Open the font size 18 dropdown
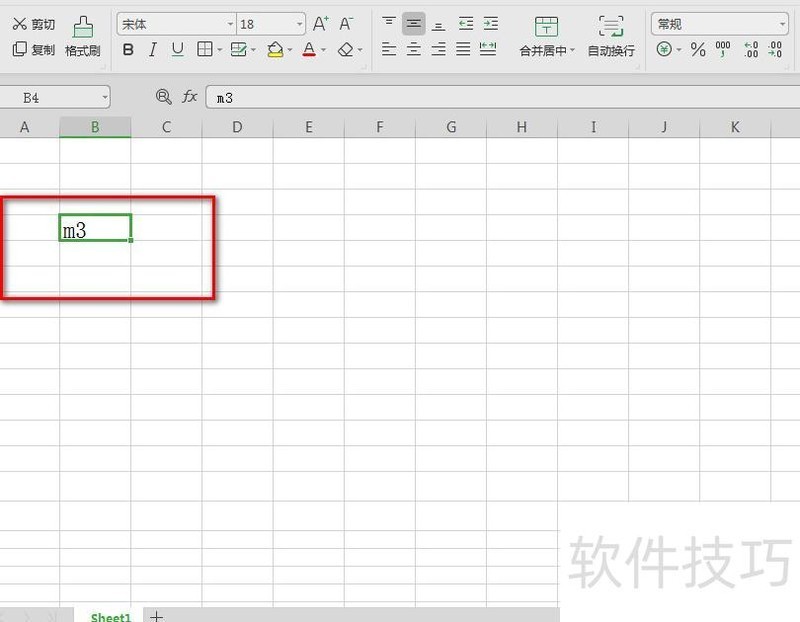Viewport: 800px width, 622px height. pyautogui.click(x=299, y=24)
